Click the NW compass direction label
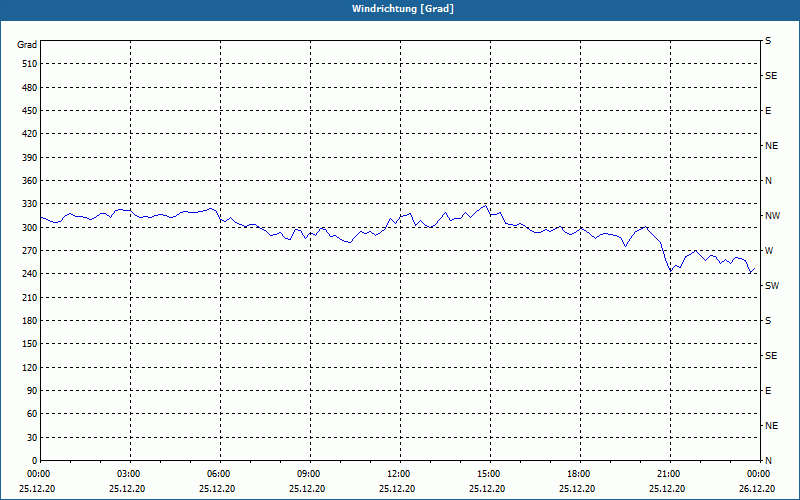Image resolution: width=800 pixels, height=500 pixels. click(772, 216)
